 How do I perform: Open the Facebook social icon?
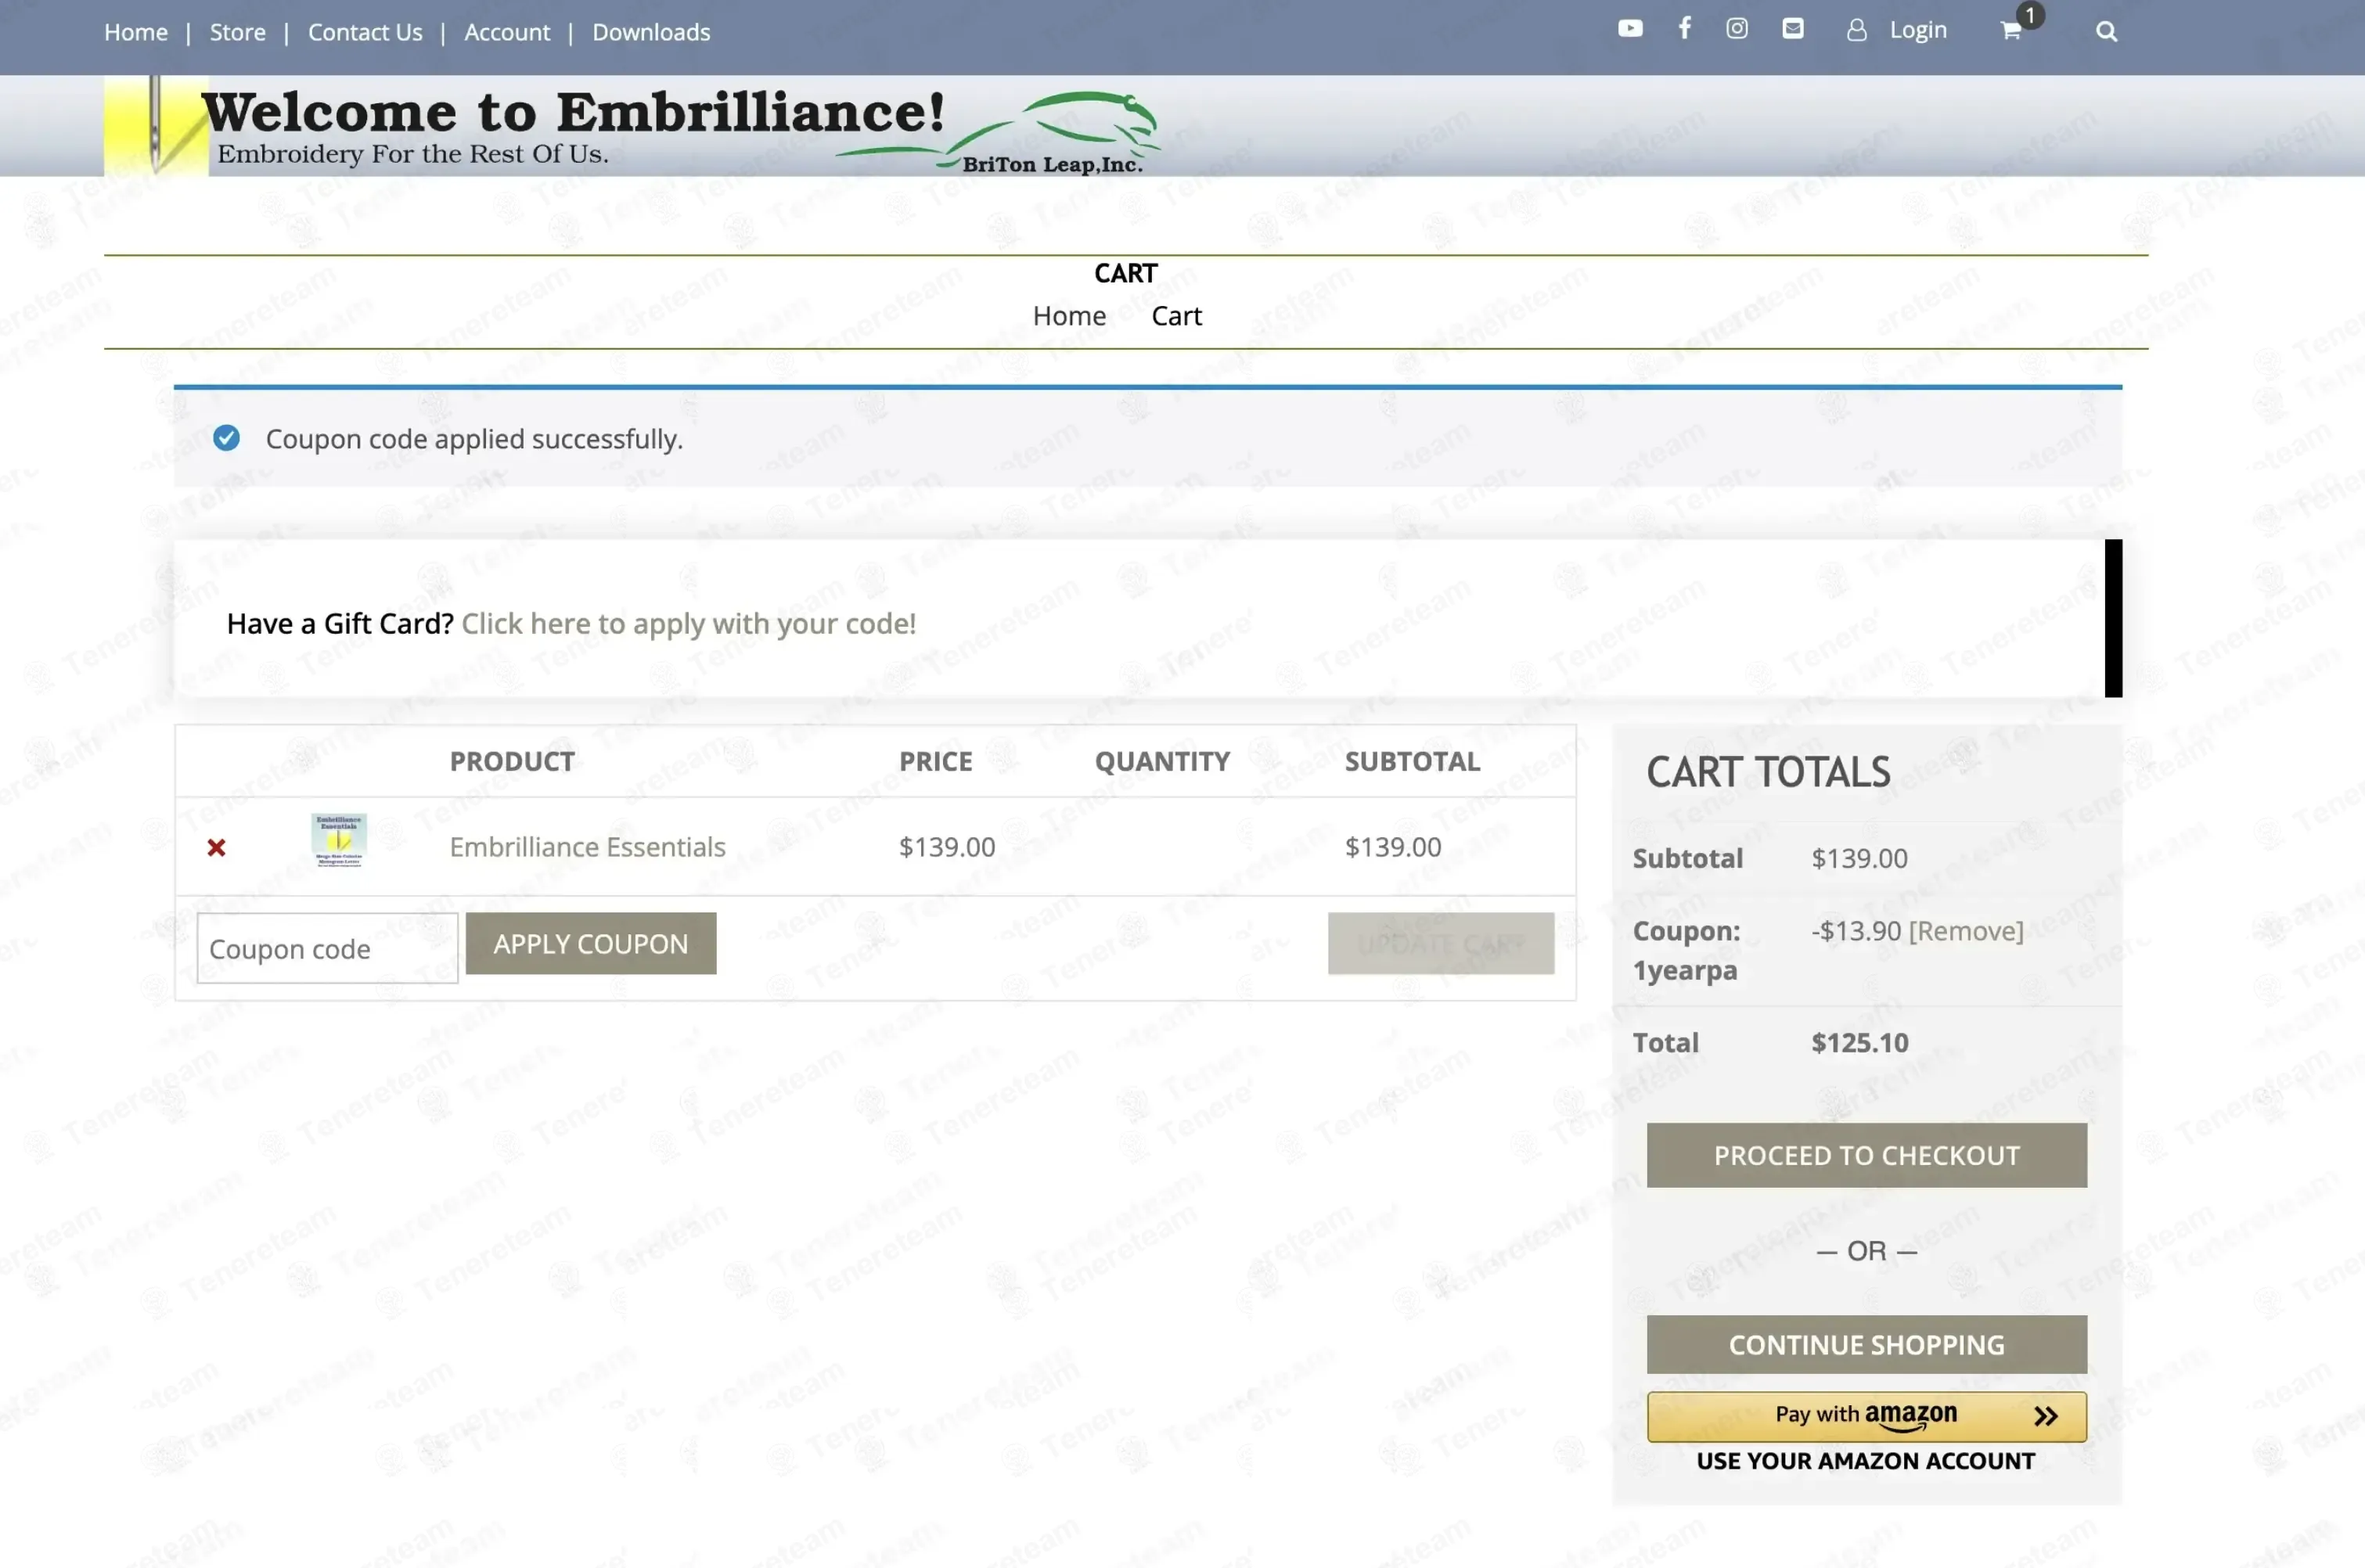pos(1685,28)
